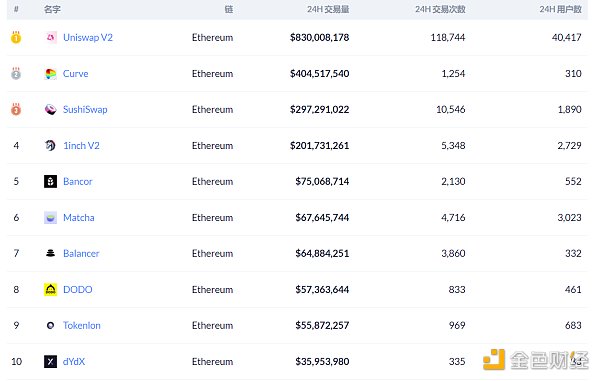Open the Uniswap V2 link

(x=88, y=37)
